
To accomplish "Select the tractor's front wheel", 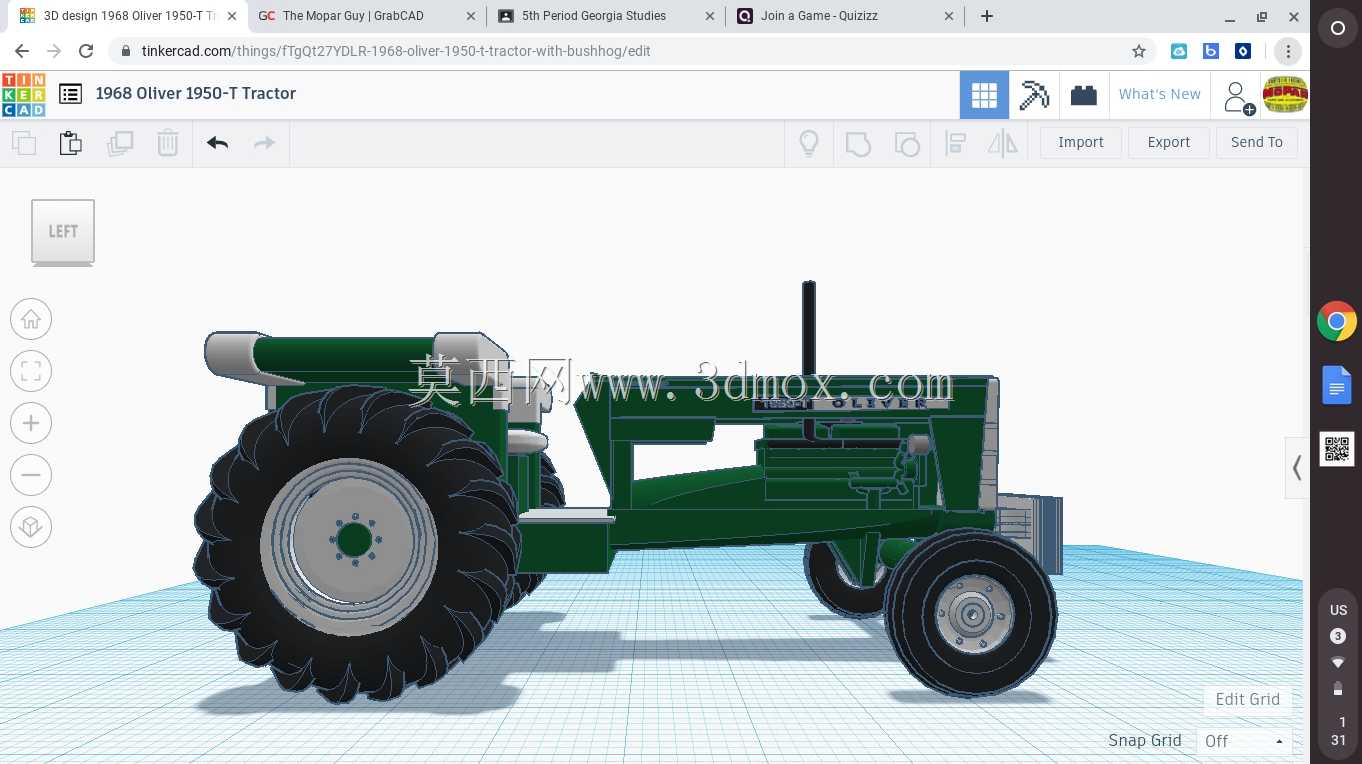I will [x=970, y=614].
